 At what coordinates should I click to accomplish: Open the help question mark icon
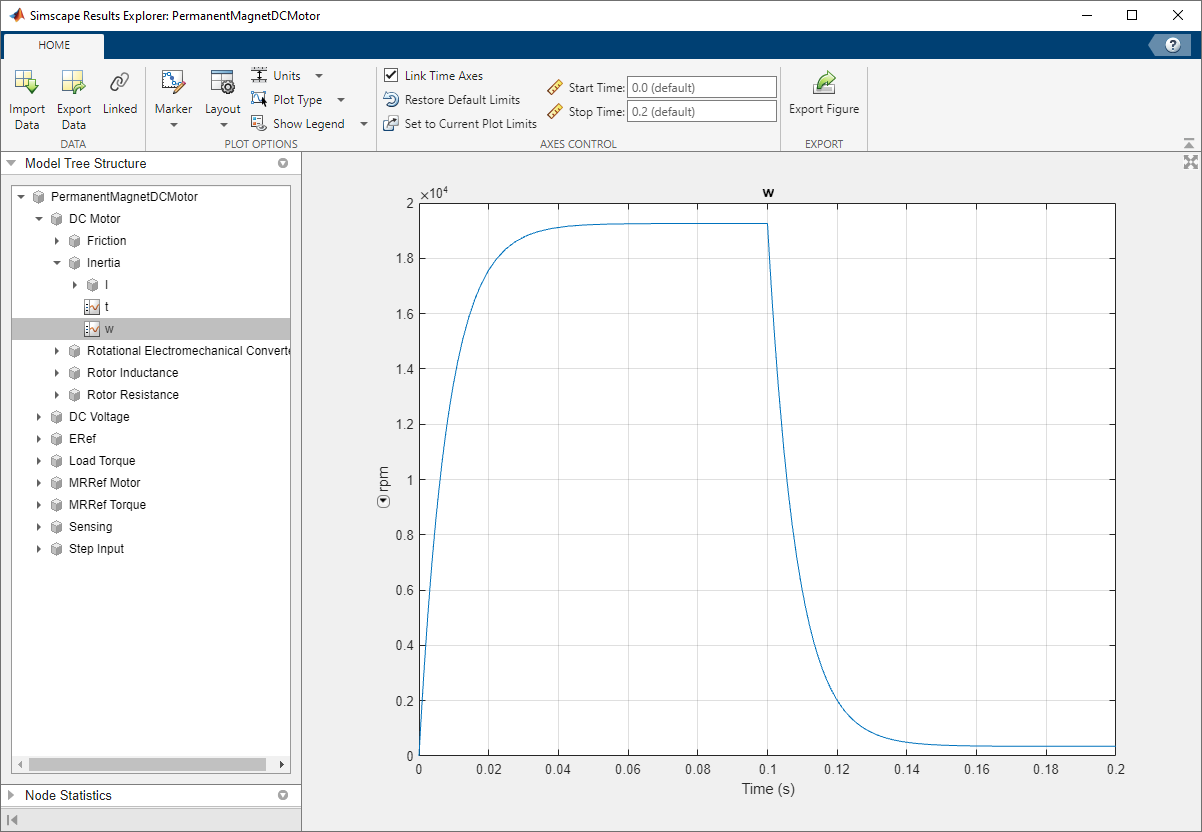pos(1173,45)
